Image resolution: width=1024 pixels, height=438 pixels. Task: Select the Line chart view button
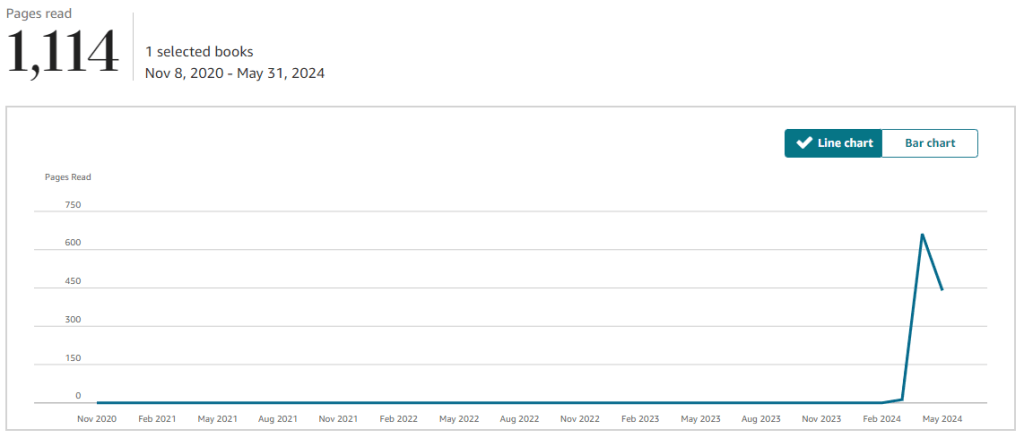834,143
